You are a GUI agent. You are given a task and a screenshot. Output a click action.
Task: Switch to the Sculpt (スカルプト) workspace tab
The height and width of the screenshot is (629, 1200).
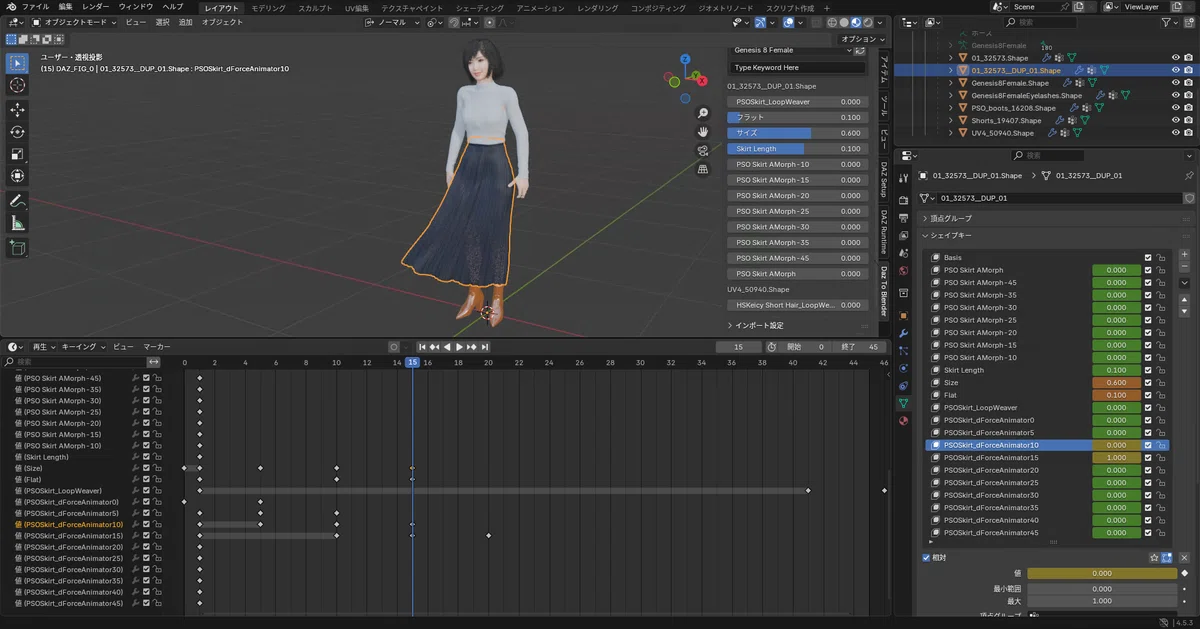point(316,6)
